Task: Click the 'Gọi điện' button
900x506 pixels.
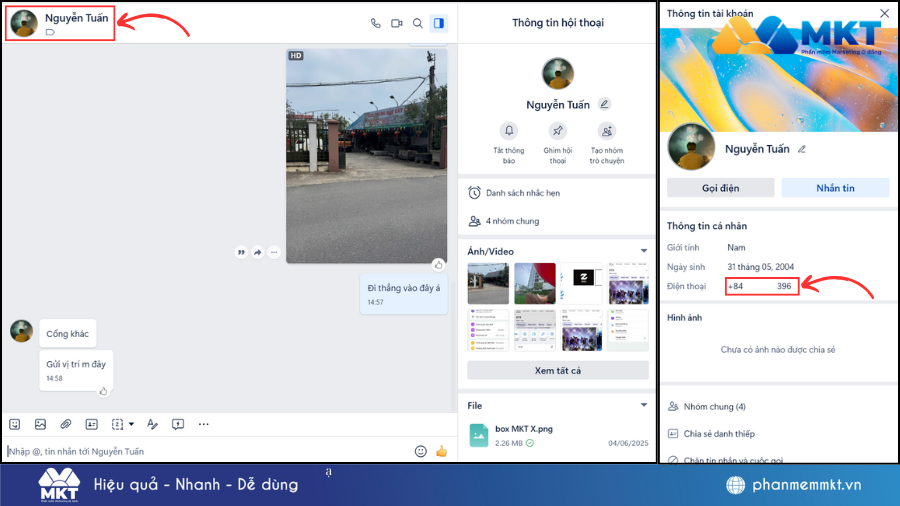Action: click(x=720, y=188)
